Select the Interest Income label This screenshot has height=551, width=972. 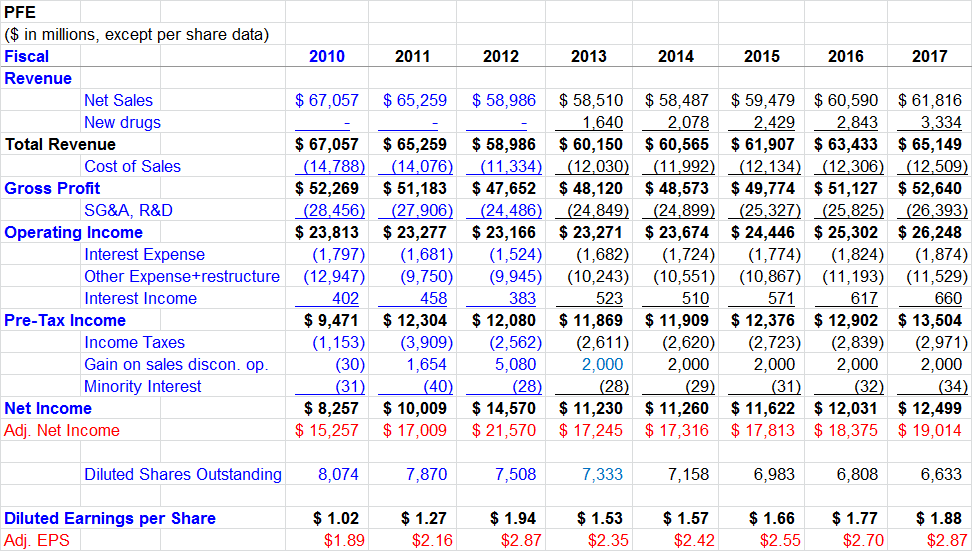140,299
